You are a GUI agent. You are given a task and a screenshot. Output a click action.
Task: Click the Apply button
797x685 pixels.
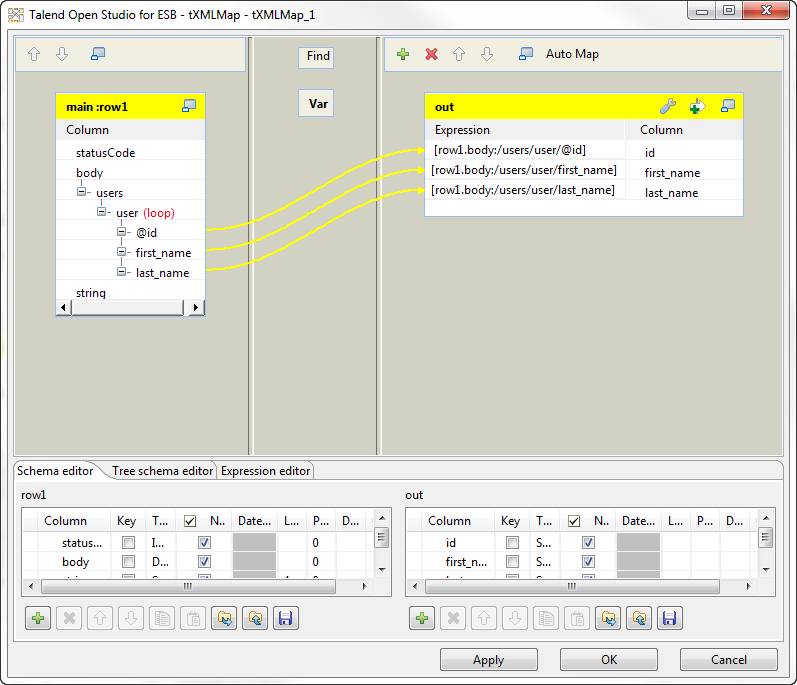coord(488,660)
